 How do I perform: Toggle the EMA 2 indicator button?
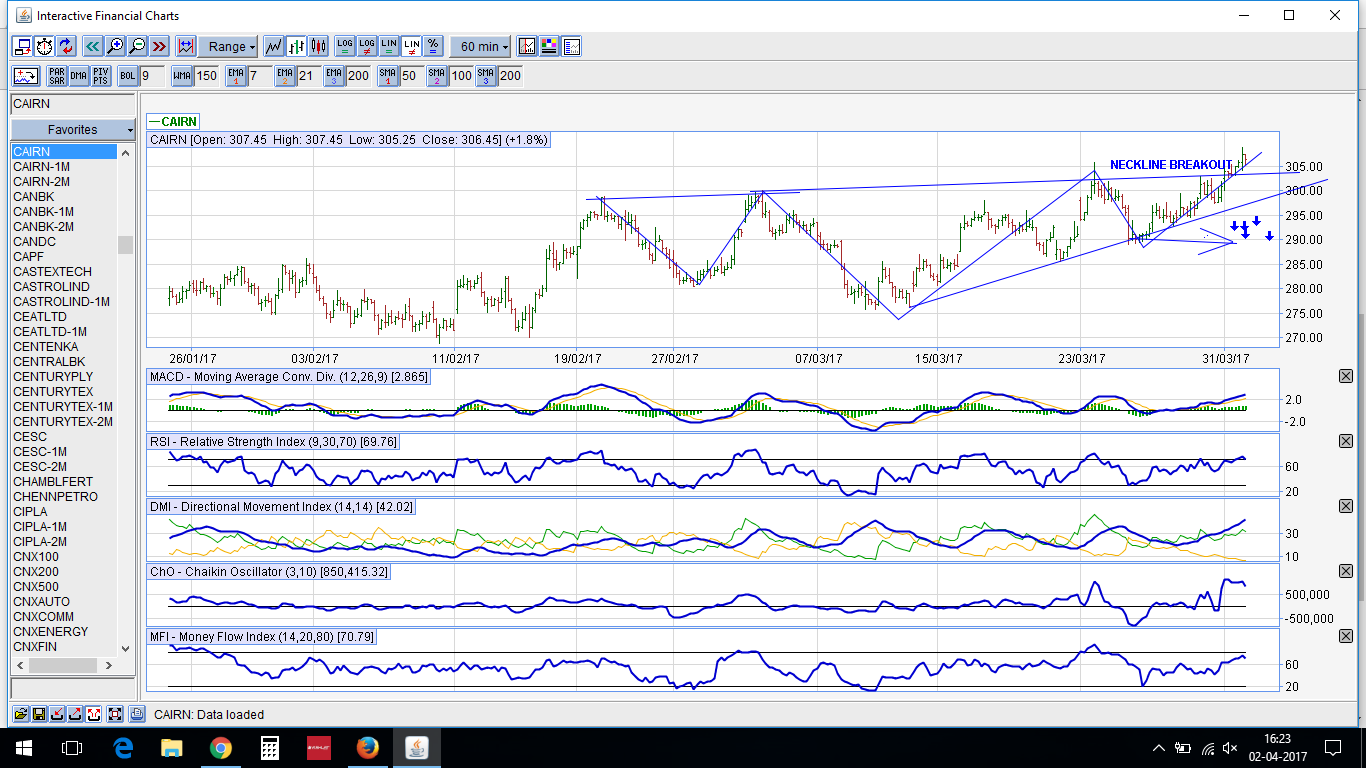click(x=285, y=75)
